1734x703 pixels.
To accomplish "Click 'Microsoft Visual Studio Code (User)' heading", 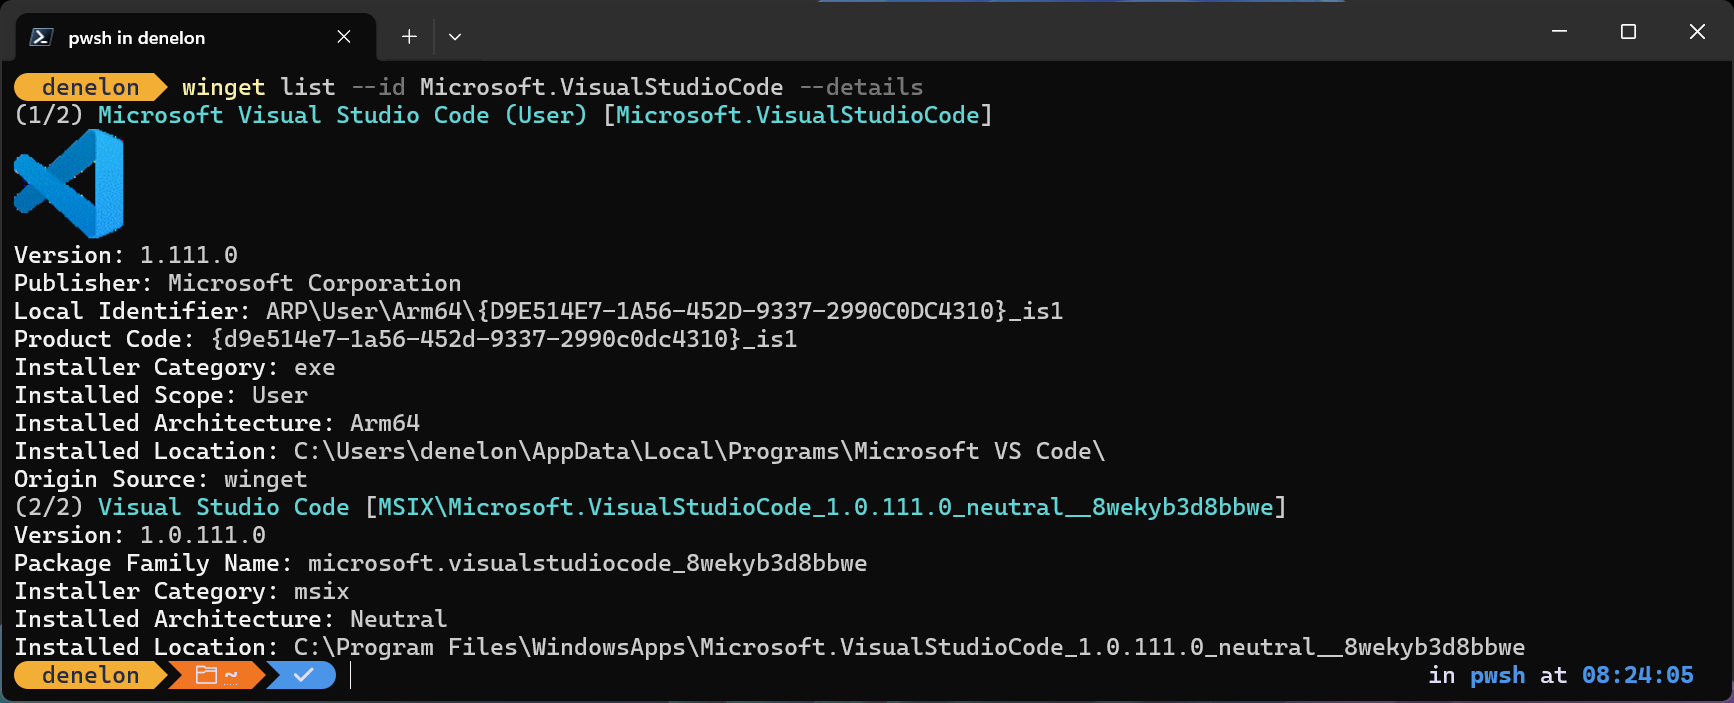I will [x=342, y=115].
